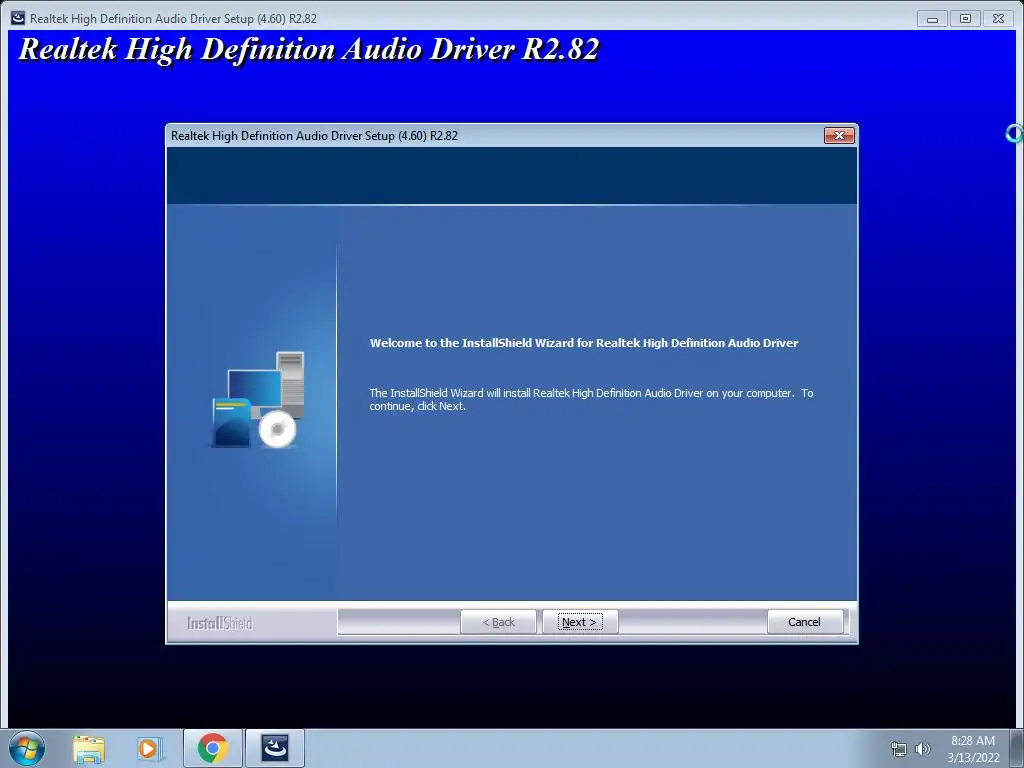Screen dimensions: 1024x768
Task: Click the Cancel button in the installer
Action: point(804,622)
